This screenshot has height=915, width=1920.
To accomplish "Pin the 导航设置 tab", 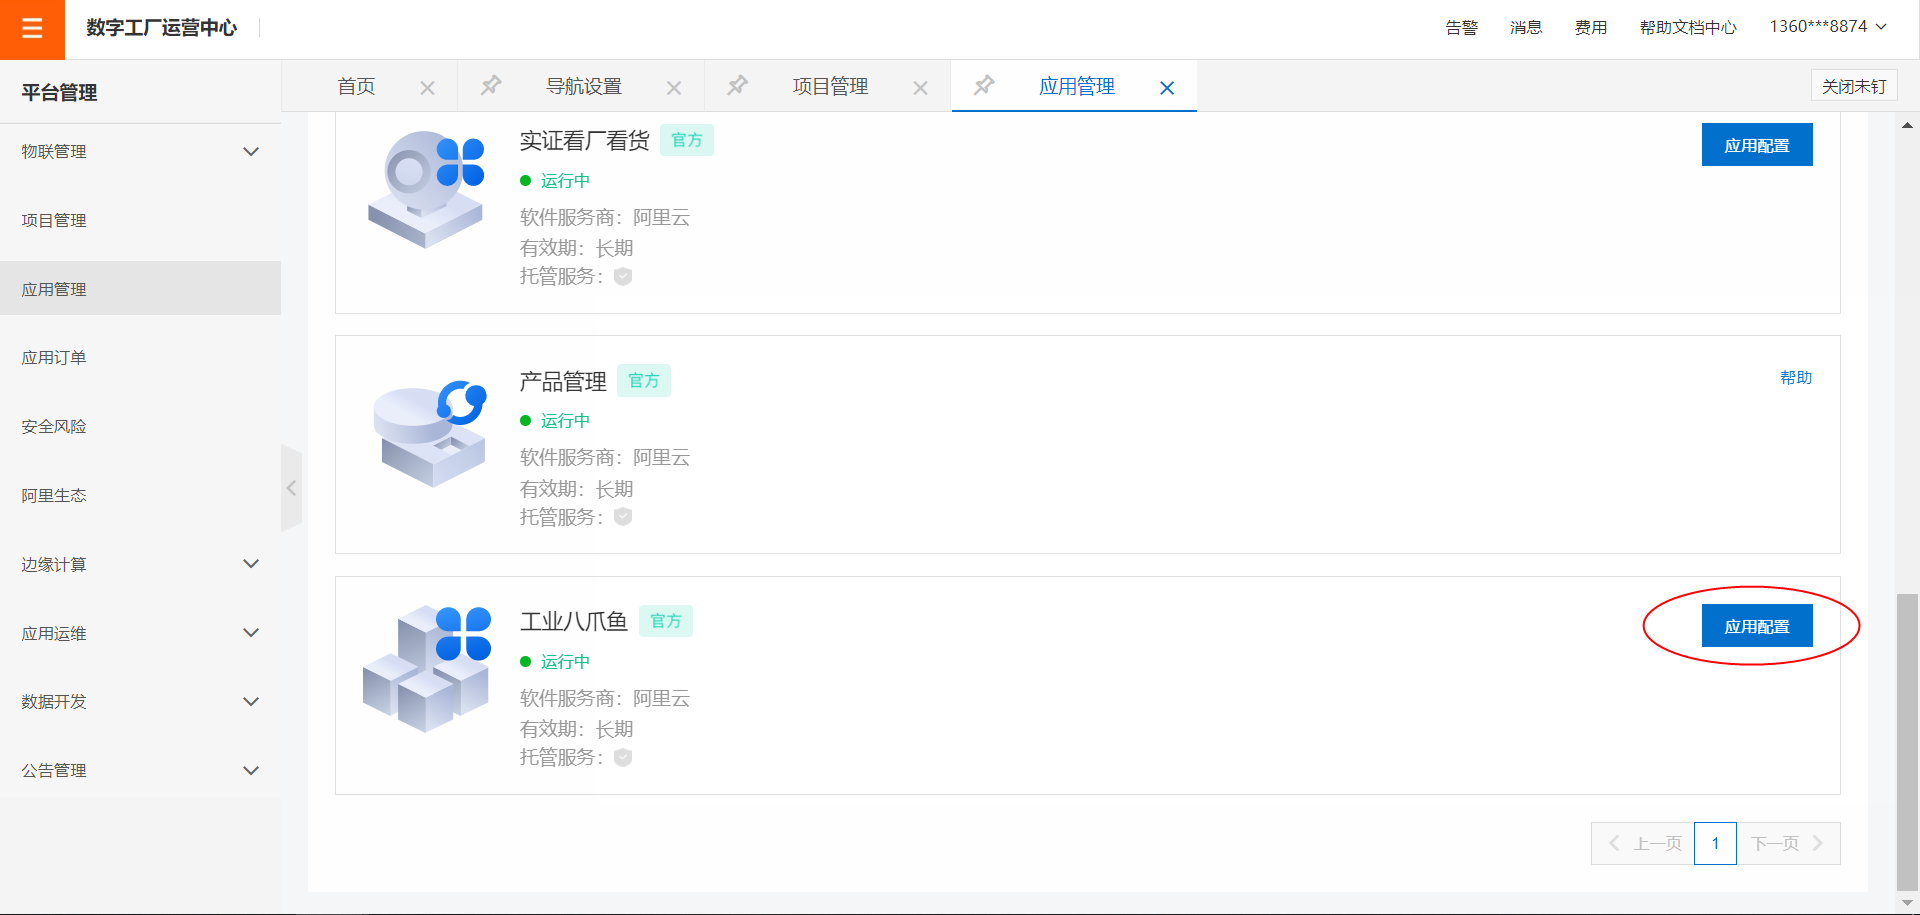I will click(491, 86).
